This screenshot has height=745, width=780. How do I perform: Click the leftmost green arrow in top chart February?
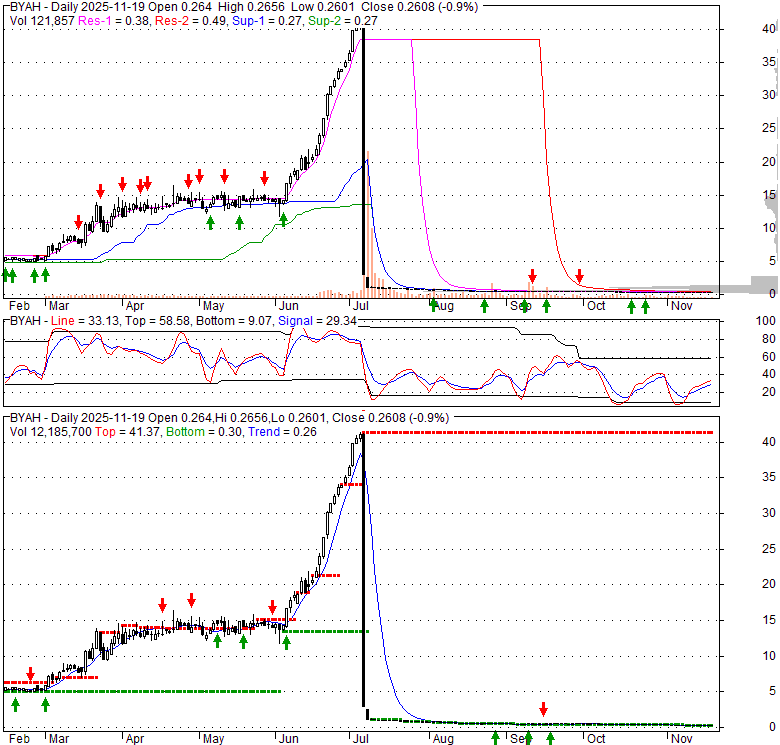pyautogui.click(x=5, y=274)
